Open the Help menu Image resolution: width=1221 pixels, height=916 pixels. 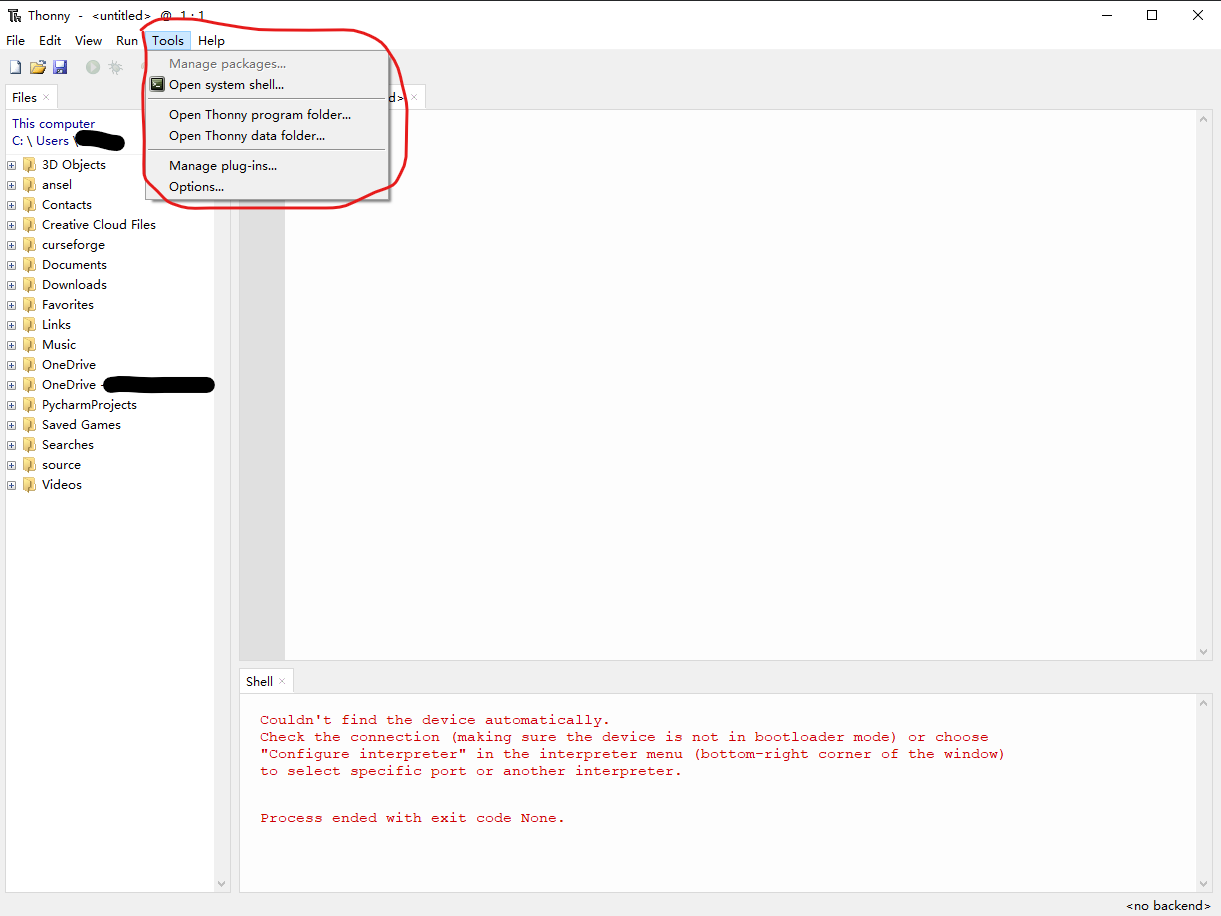[211, 40]
